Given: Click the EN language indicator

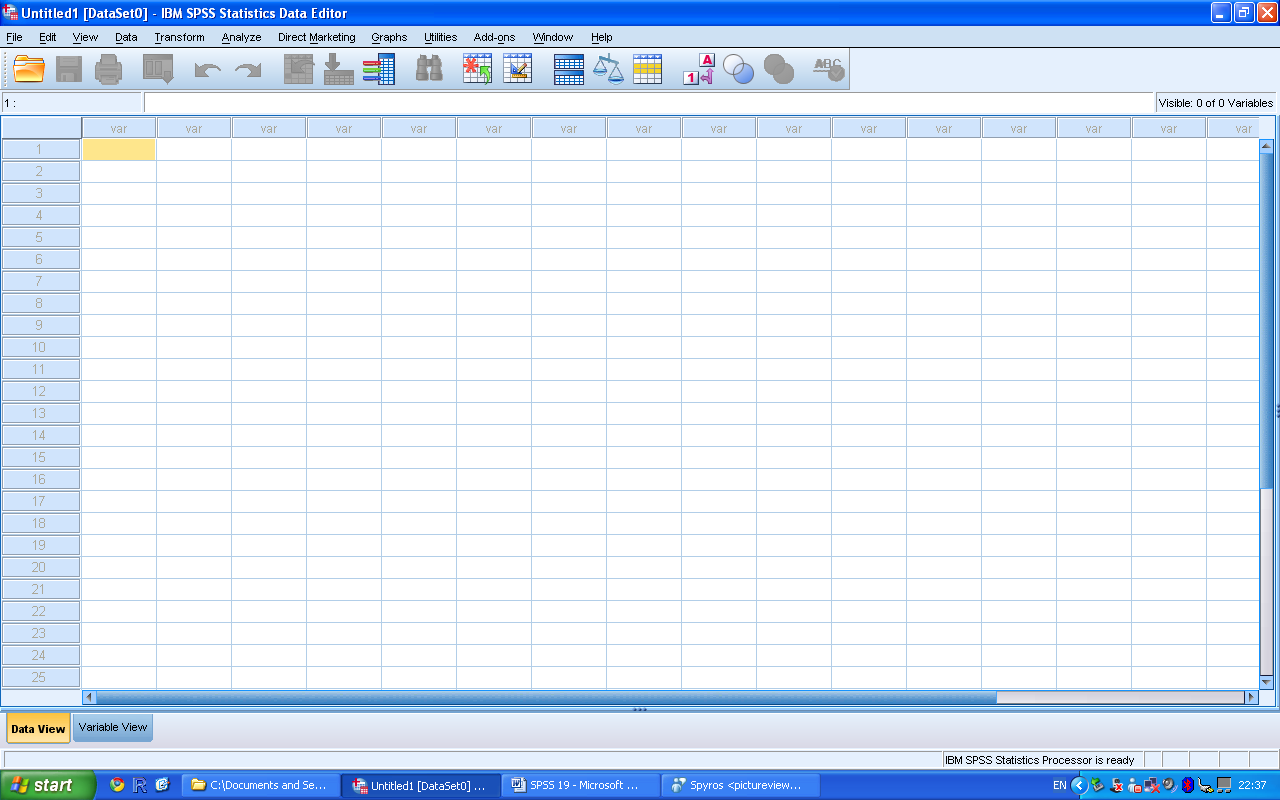Looking at the screenshot, I should tap(1059, 785).
